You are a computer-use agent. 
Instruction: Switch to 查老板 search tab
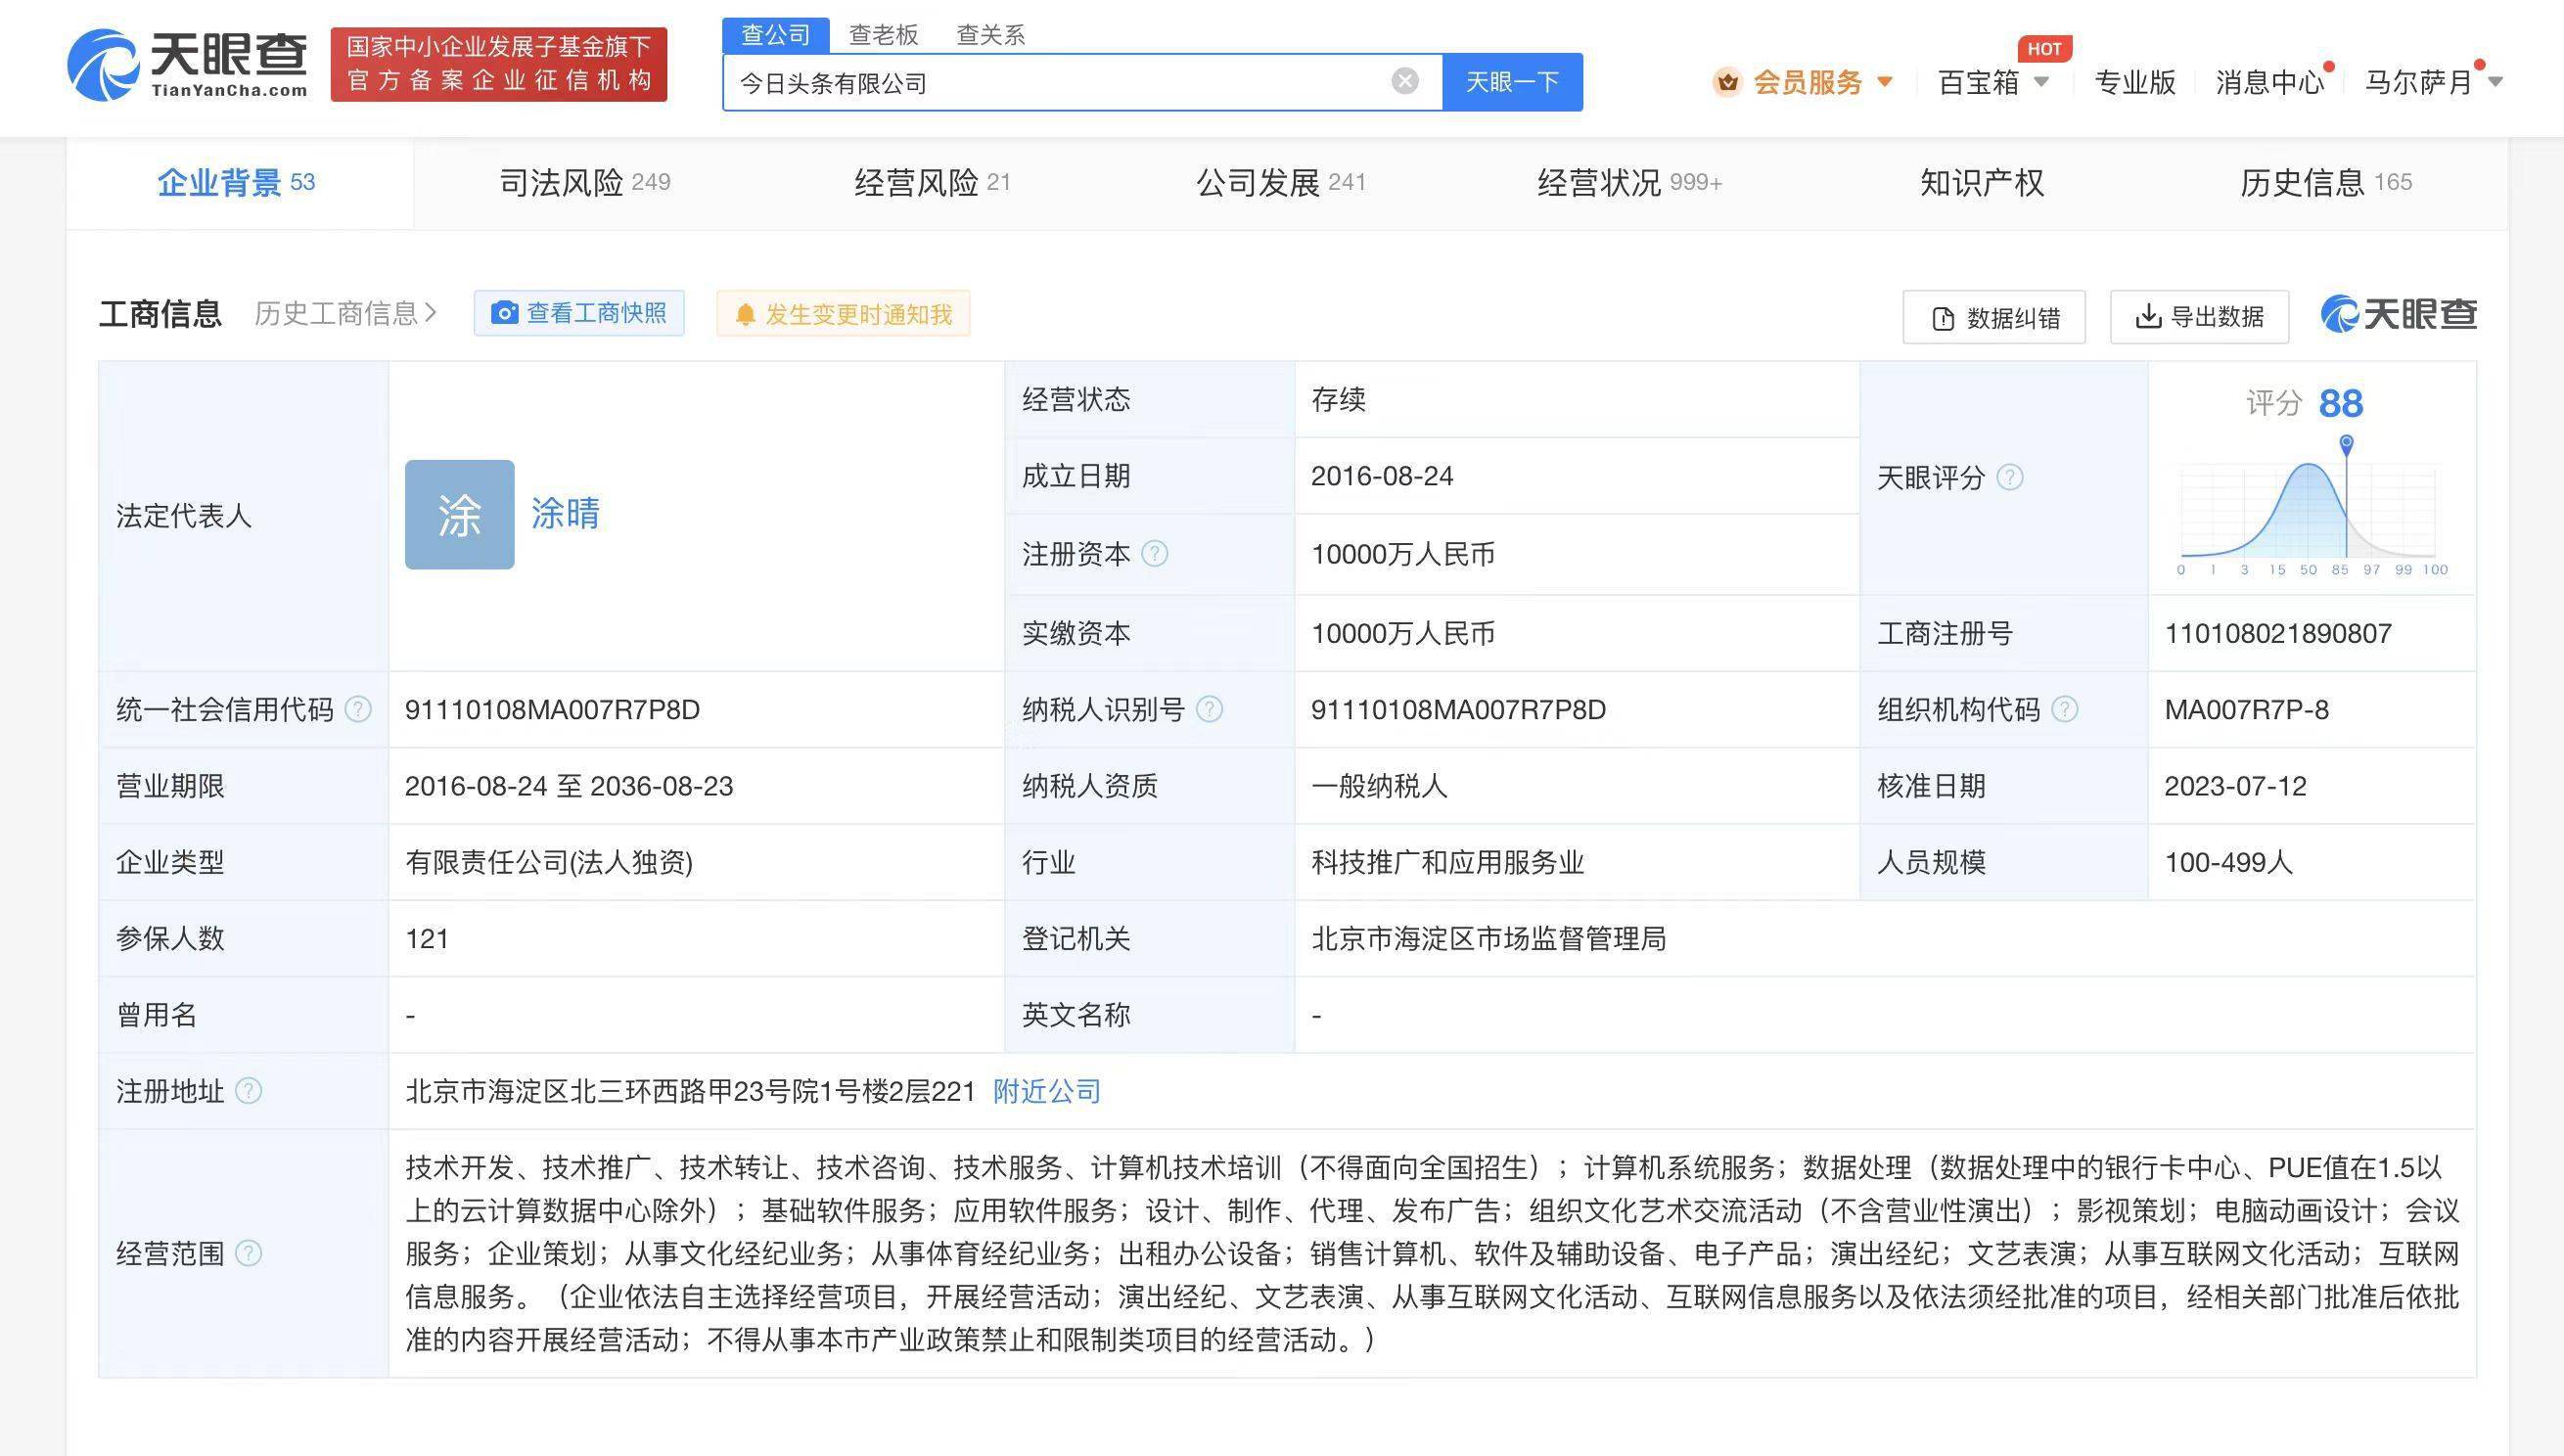[x=883, y=35]
